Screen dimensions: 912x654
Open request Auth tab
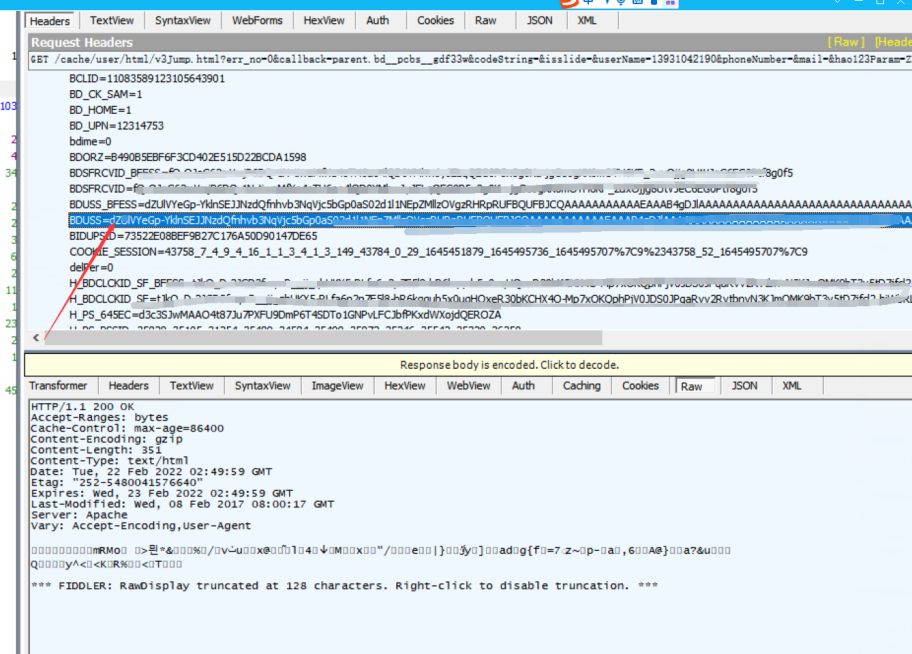click(377, 20)
